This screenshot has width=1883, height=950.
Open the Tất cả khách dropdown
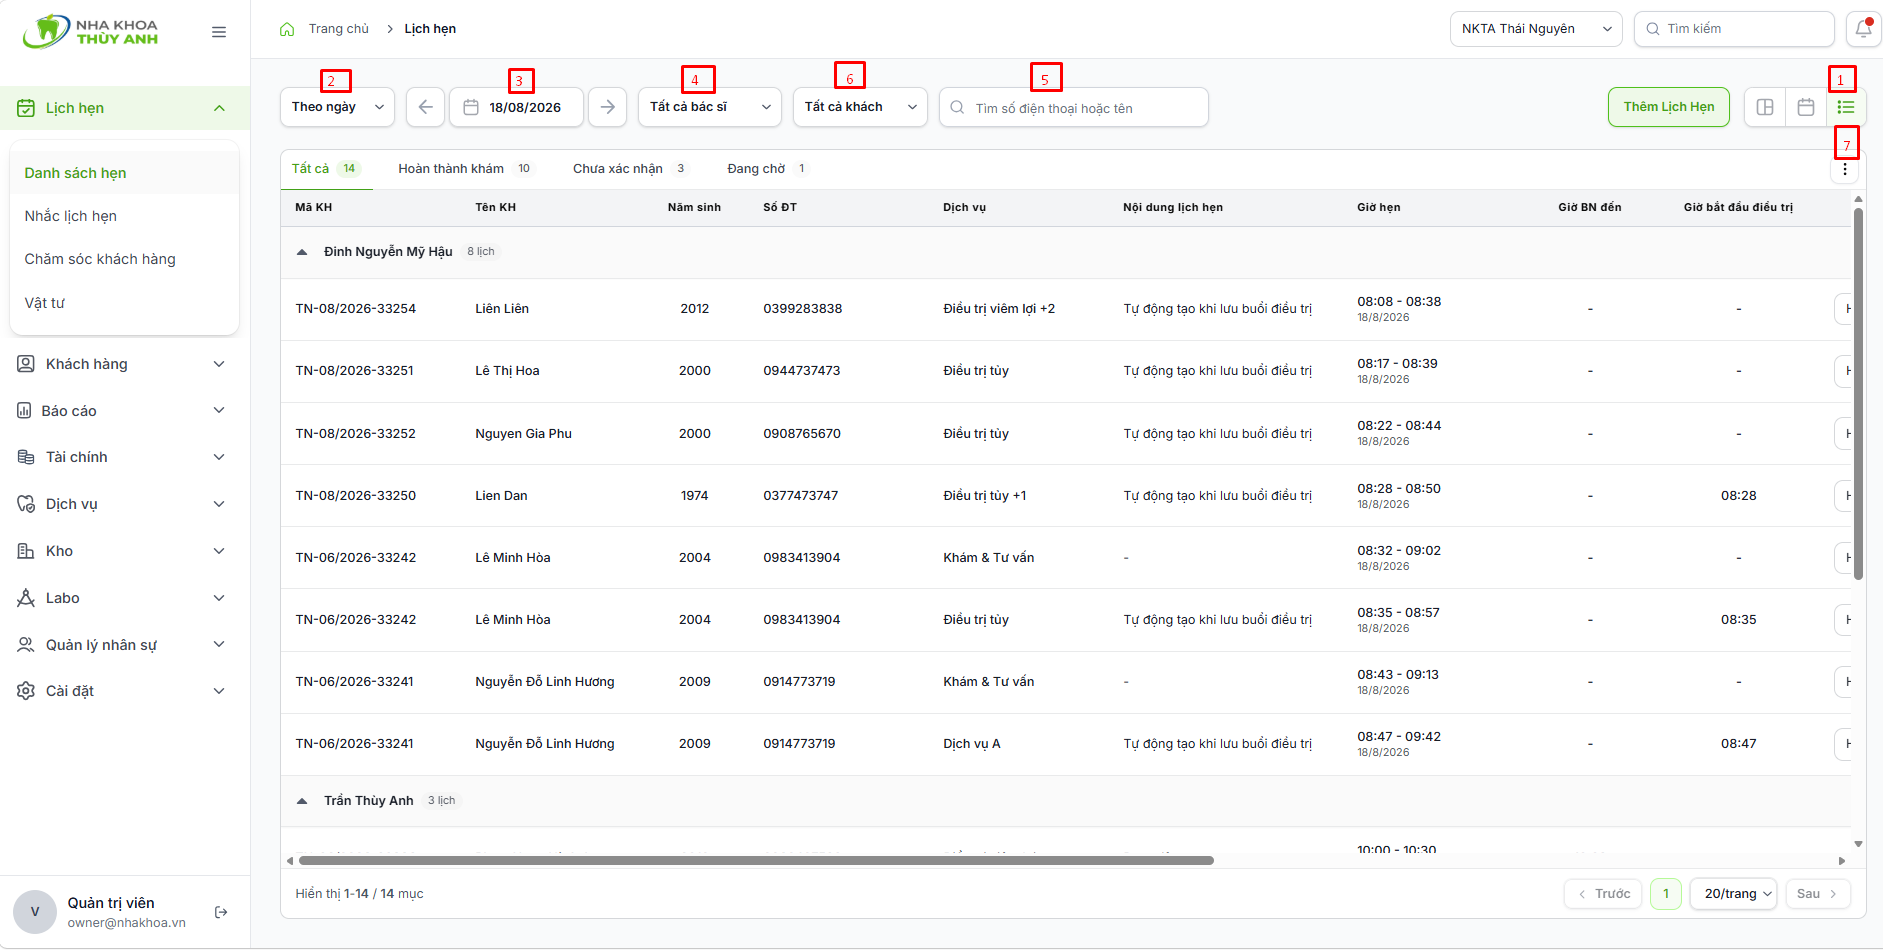(x=860, y=107)
